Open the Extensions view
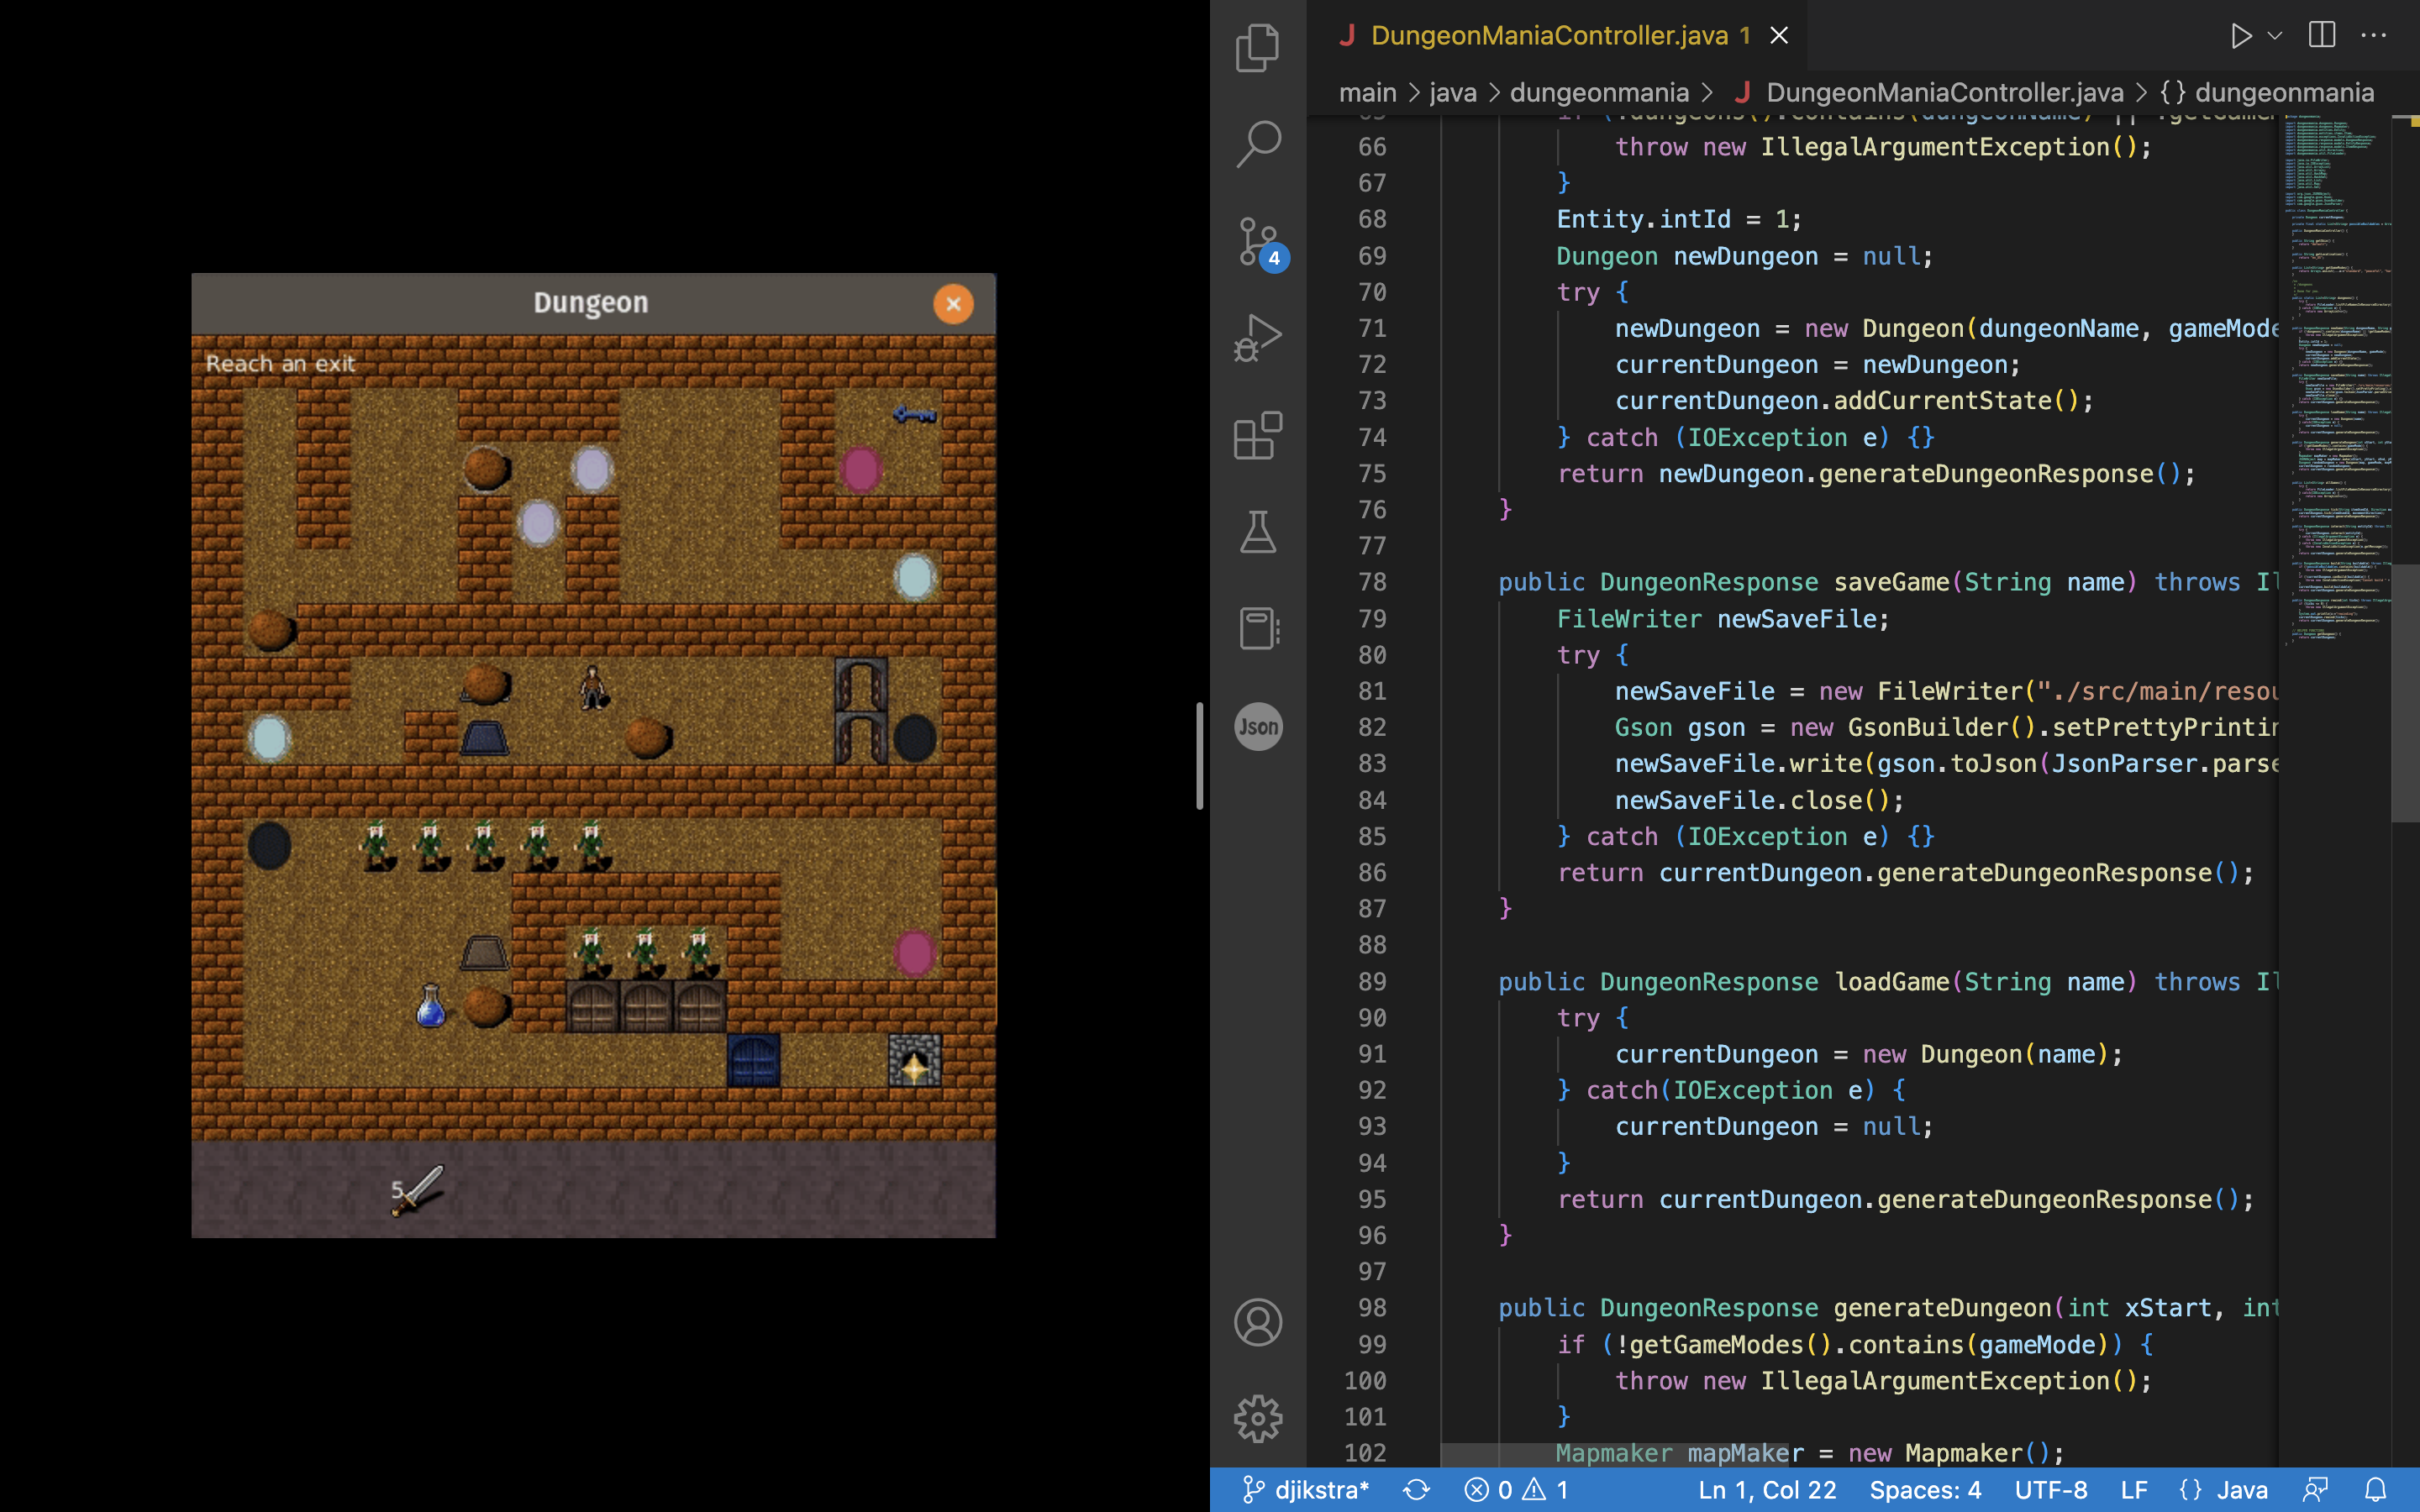 1257,434
